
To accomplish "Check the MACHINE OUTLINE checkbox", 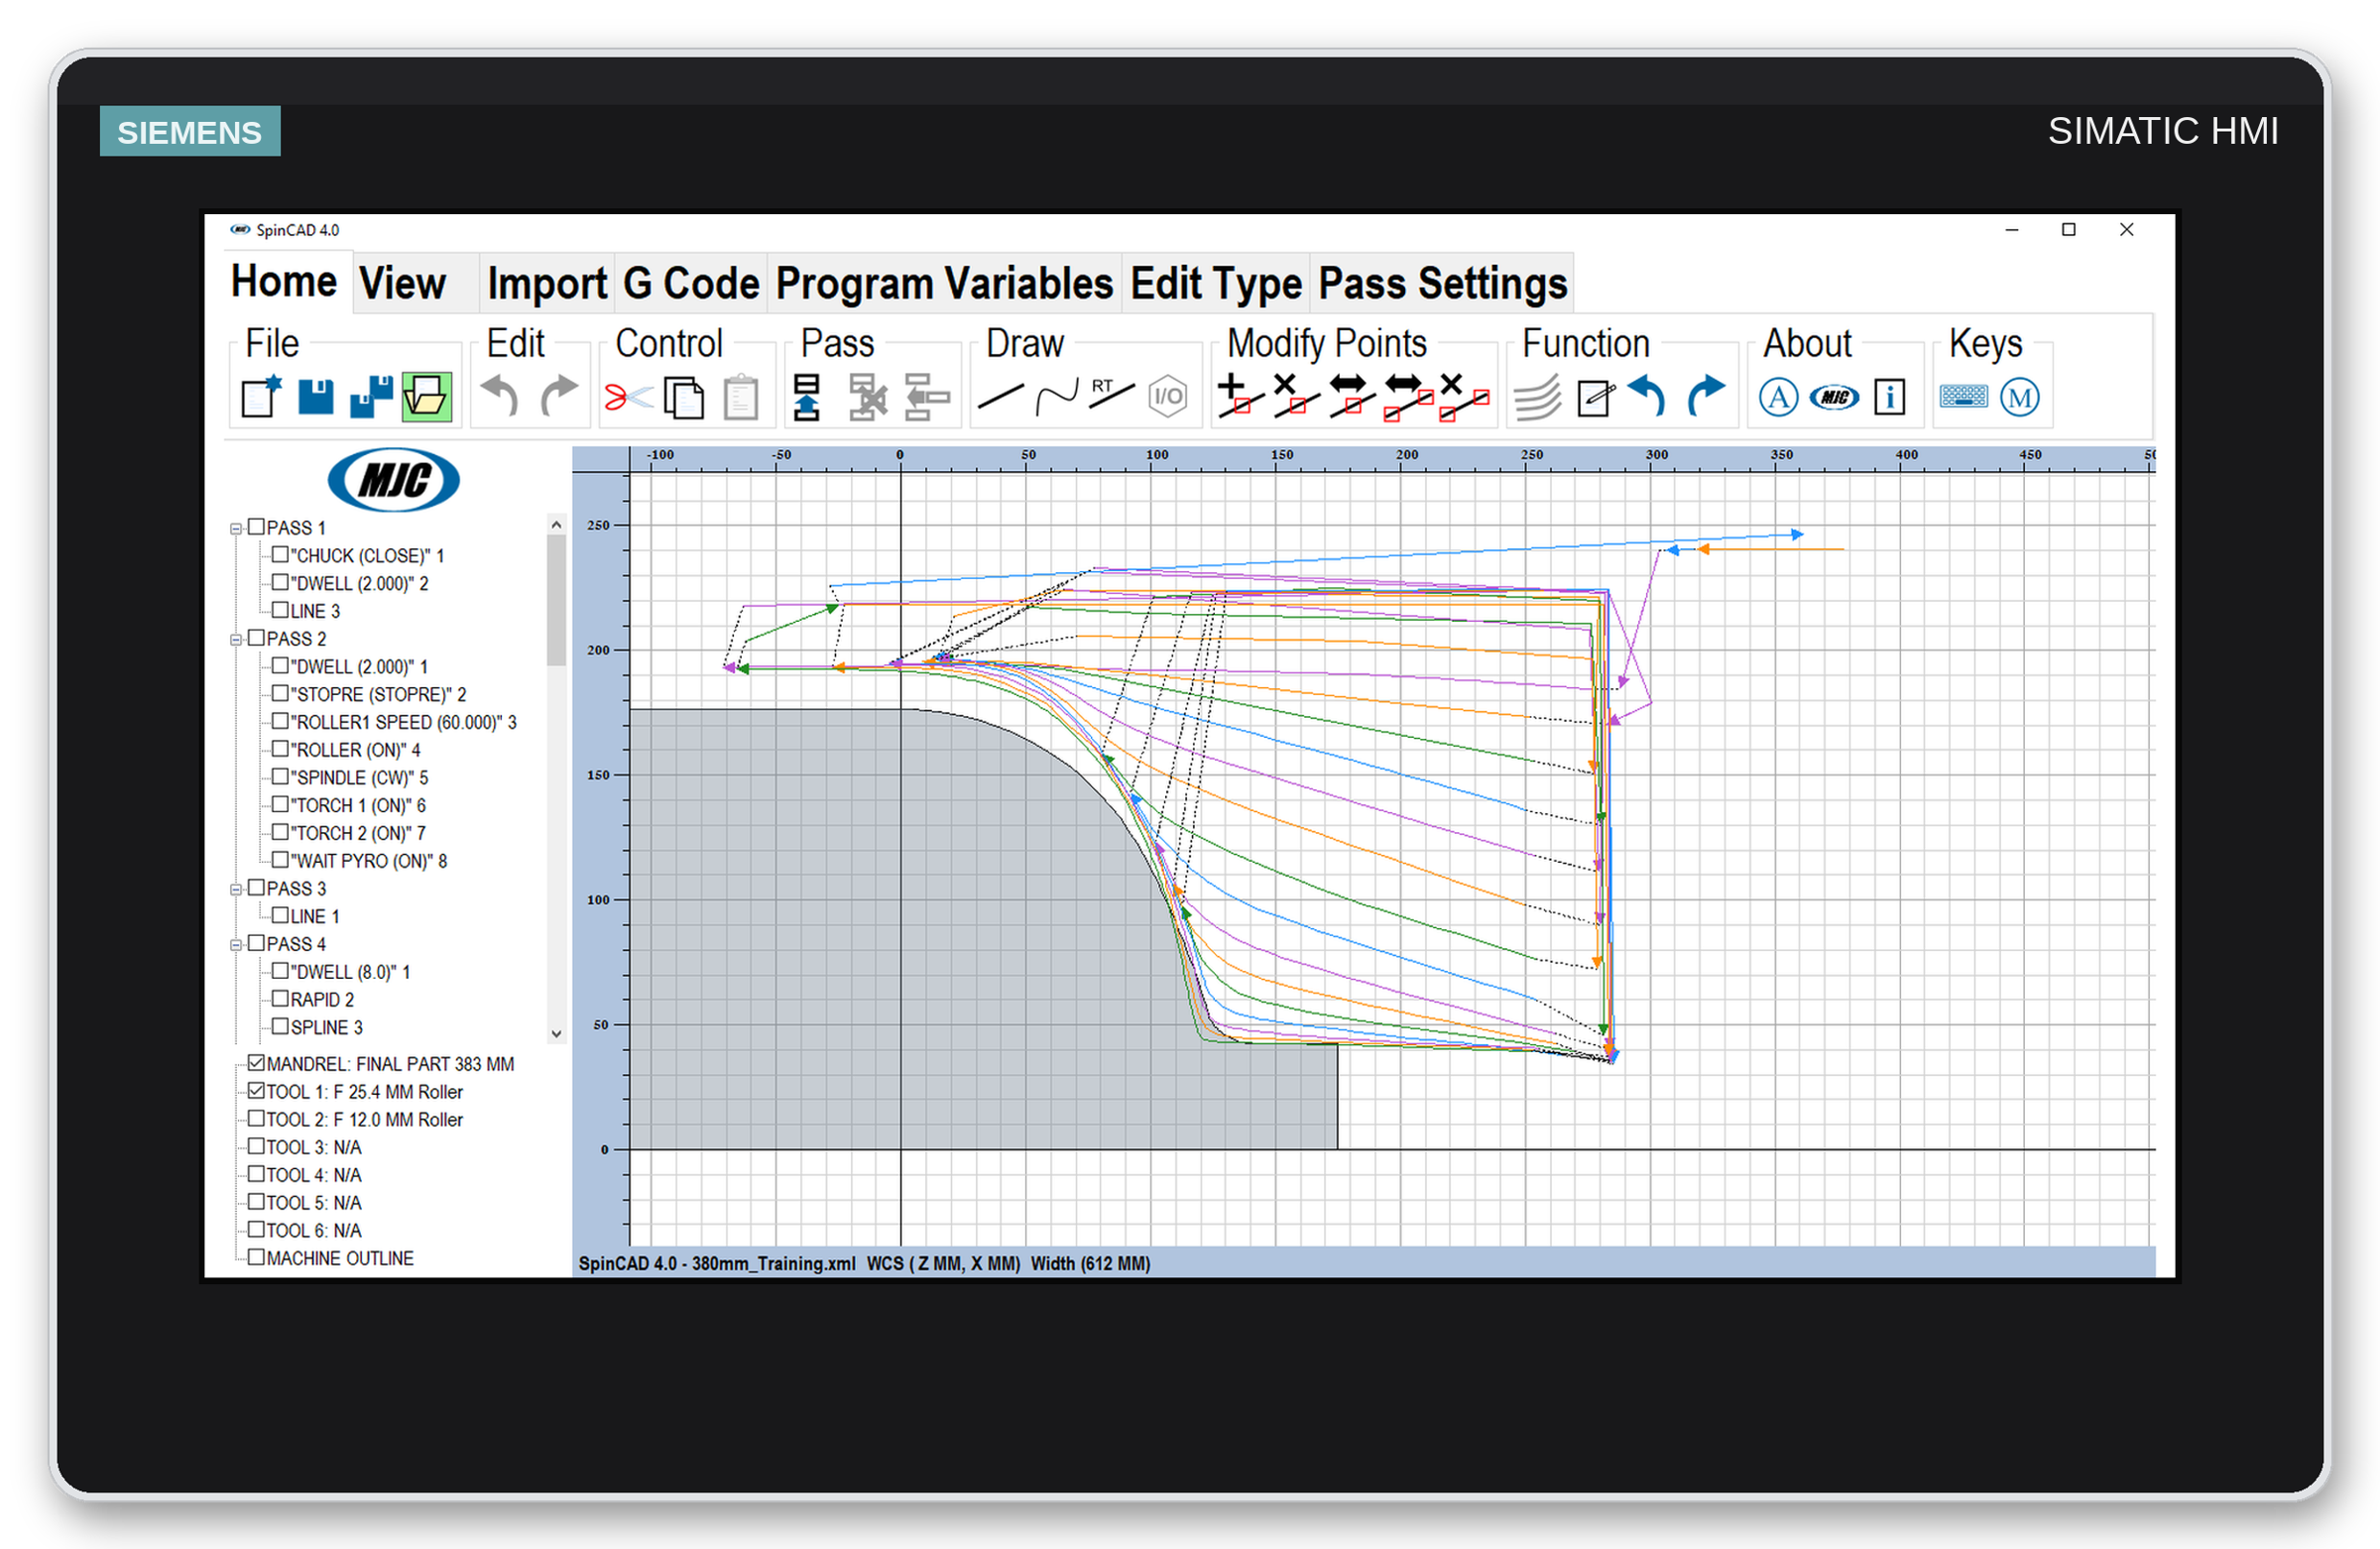I will point(257,1257).
